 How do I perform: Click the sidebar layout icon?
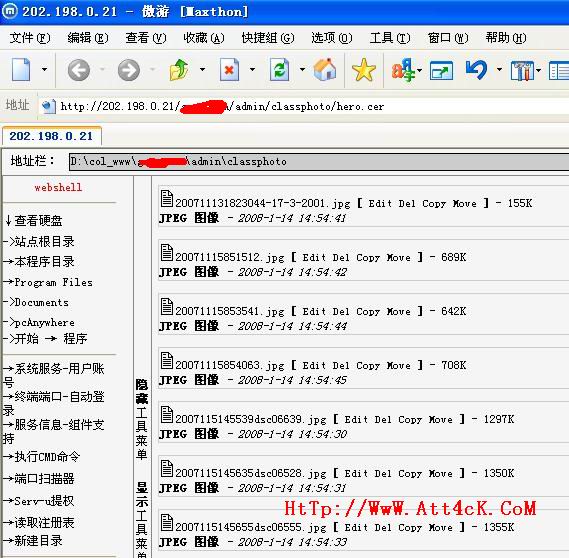click(559, 70)
